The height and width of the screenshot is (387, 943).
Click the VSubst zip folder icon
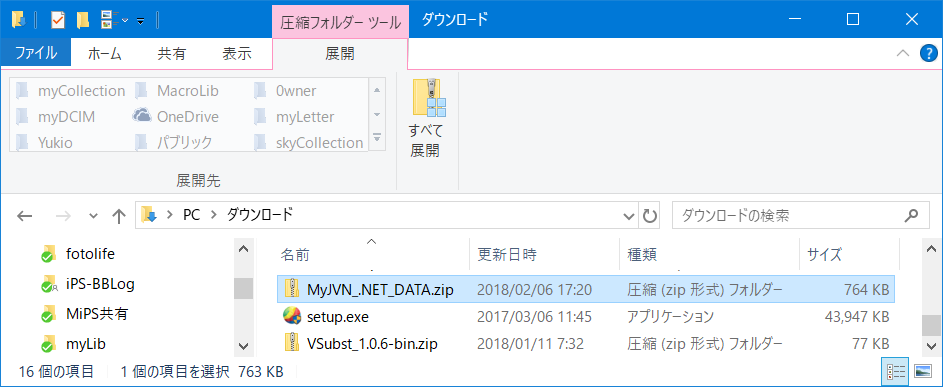click(x=291, y=343)
